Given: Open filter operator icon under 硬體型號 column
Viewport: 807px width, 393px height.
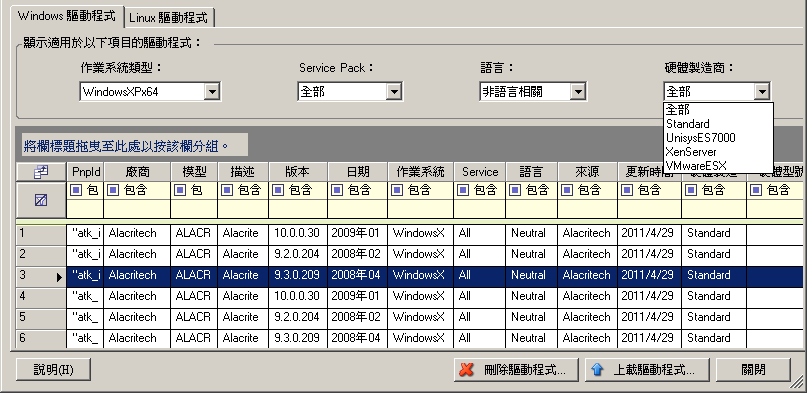Looking at the screenshot, I should coord(756,191).
